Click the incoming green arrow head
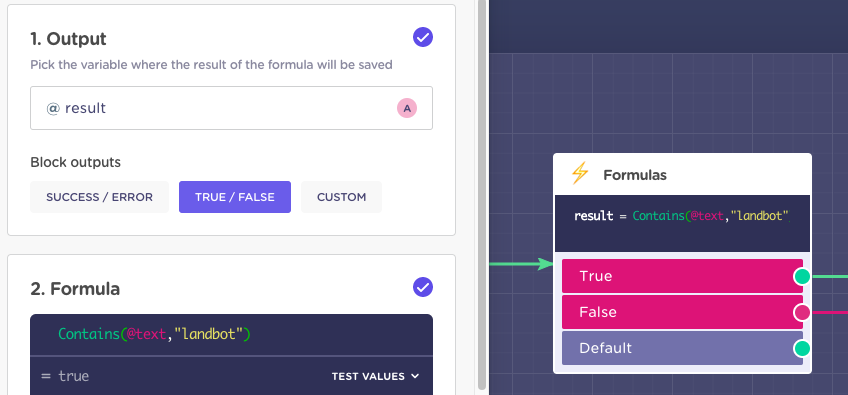Image resolution: width=848 pixels, height=395 pixels. pos(544,264)
